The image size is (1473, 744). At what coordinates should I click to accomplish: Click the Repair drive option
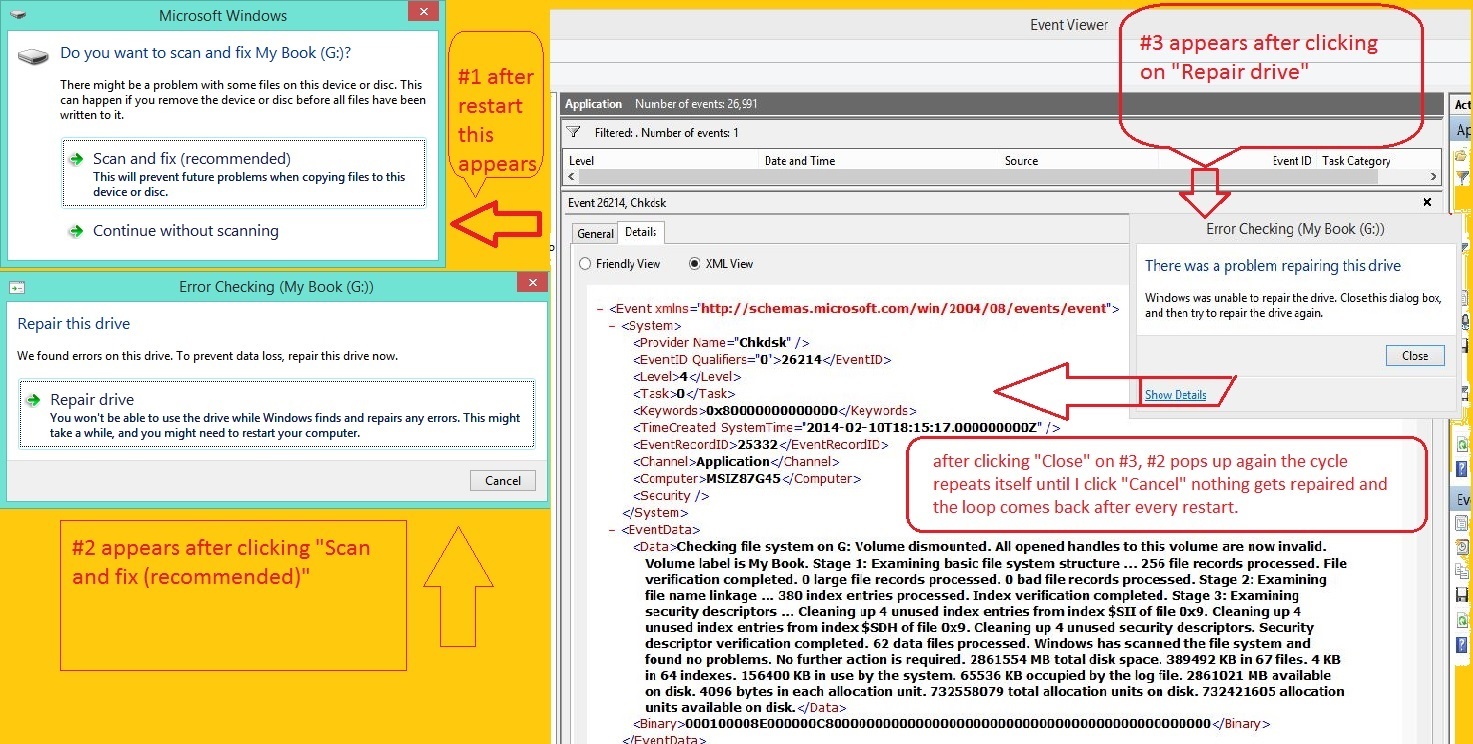tap(277, 413)
